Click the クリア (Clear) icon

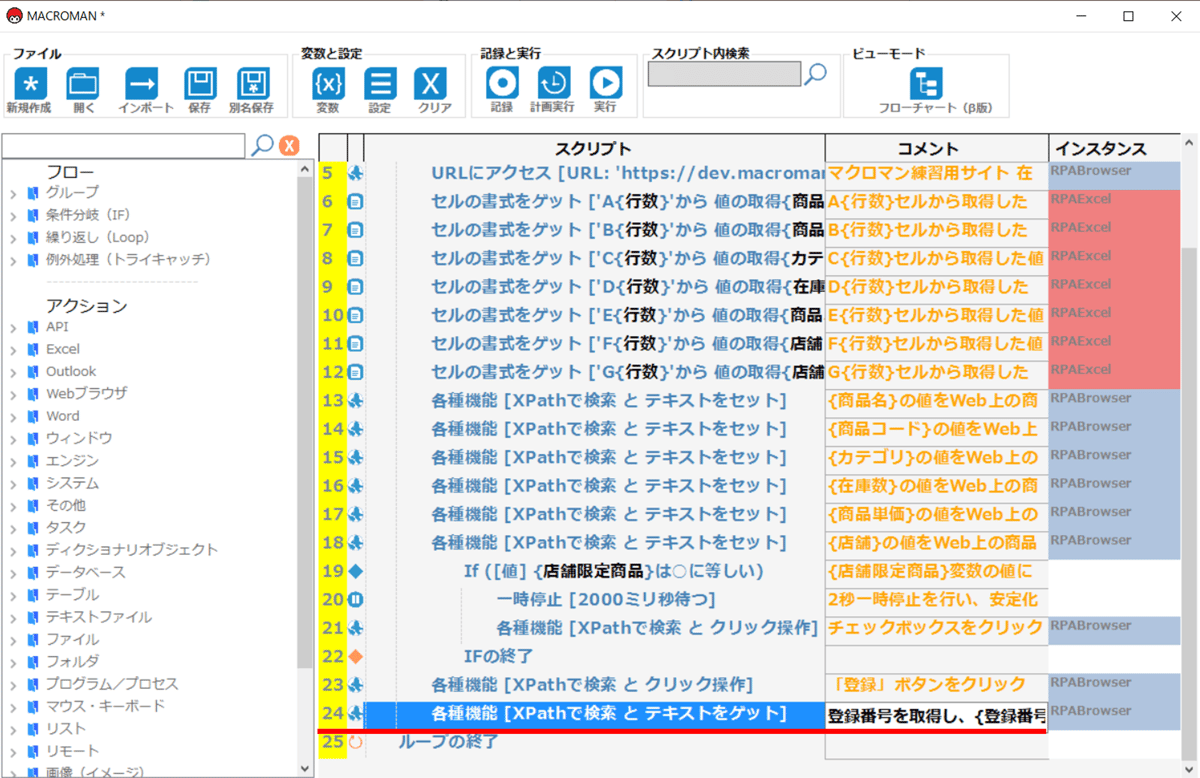431,83
